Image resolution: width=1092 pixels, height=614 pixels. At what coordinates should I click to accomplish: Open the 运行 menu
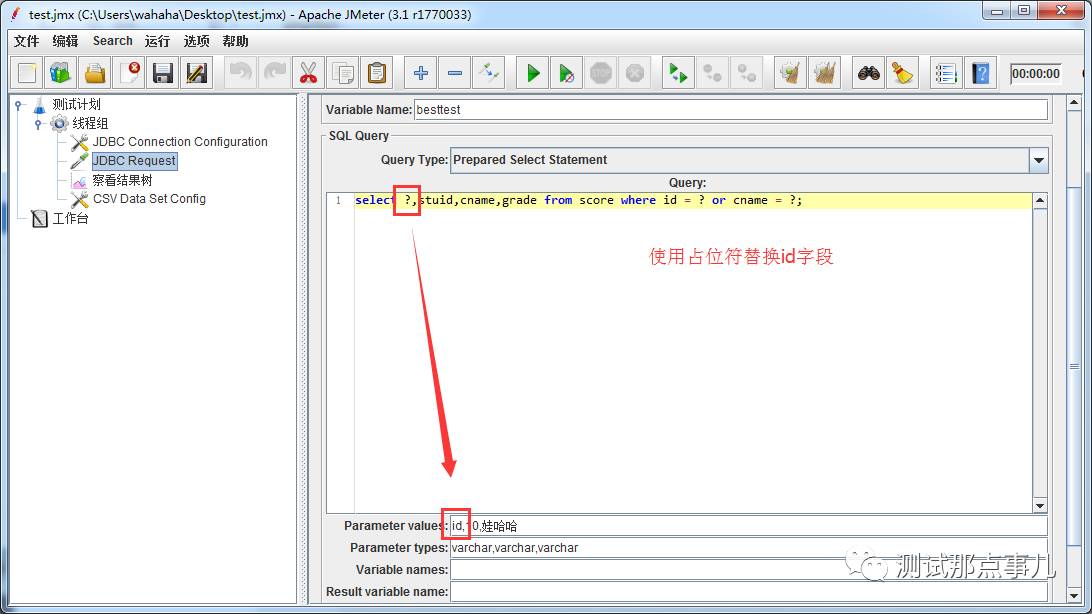pyautogui.click(x=157, y=41)
